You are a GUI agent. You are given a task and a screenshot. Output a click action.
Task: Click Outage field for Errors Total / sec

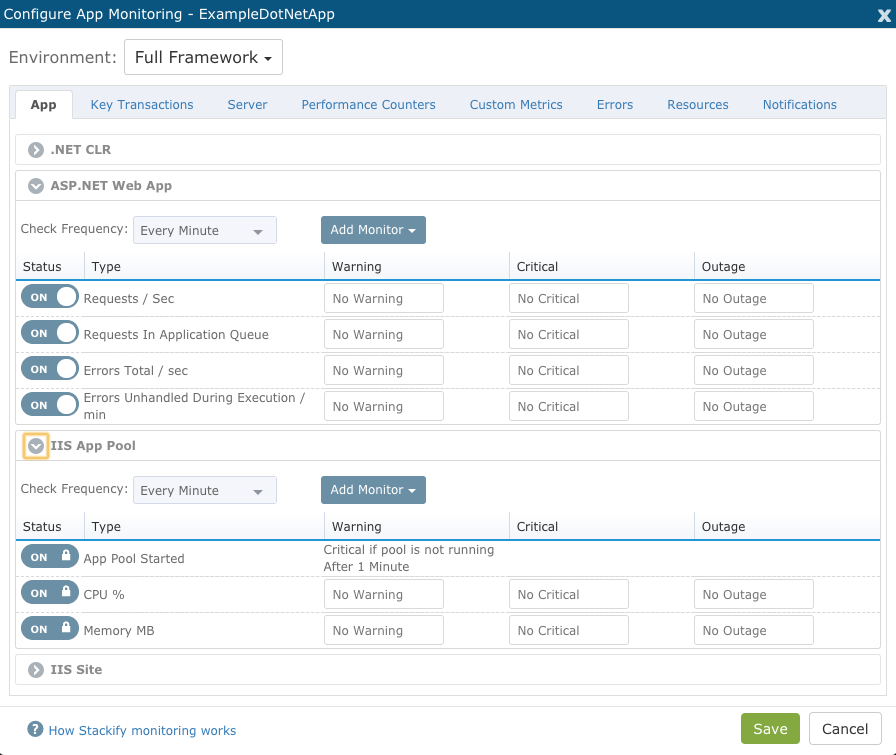pos(754,370)
